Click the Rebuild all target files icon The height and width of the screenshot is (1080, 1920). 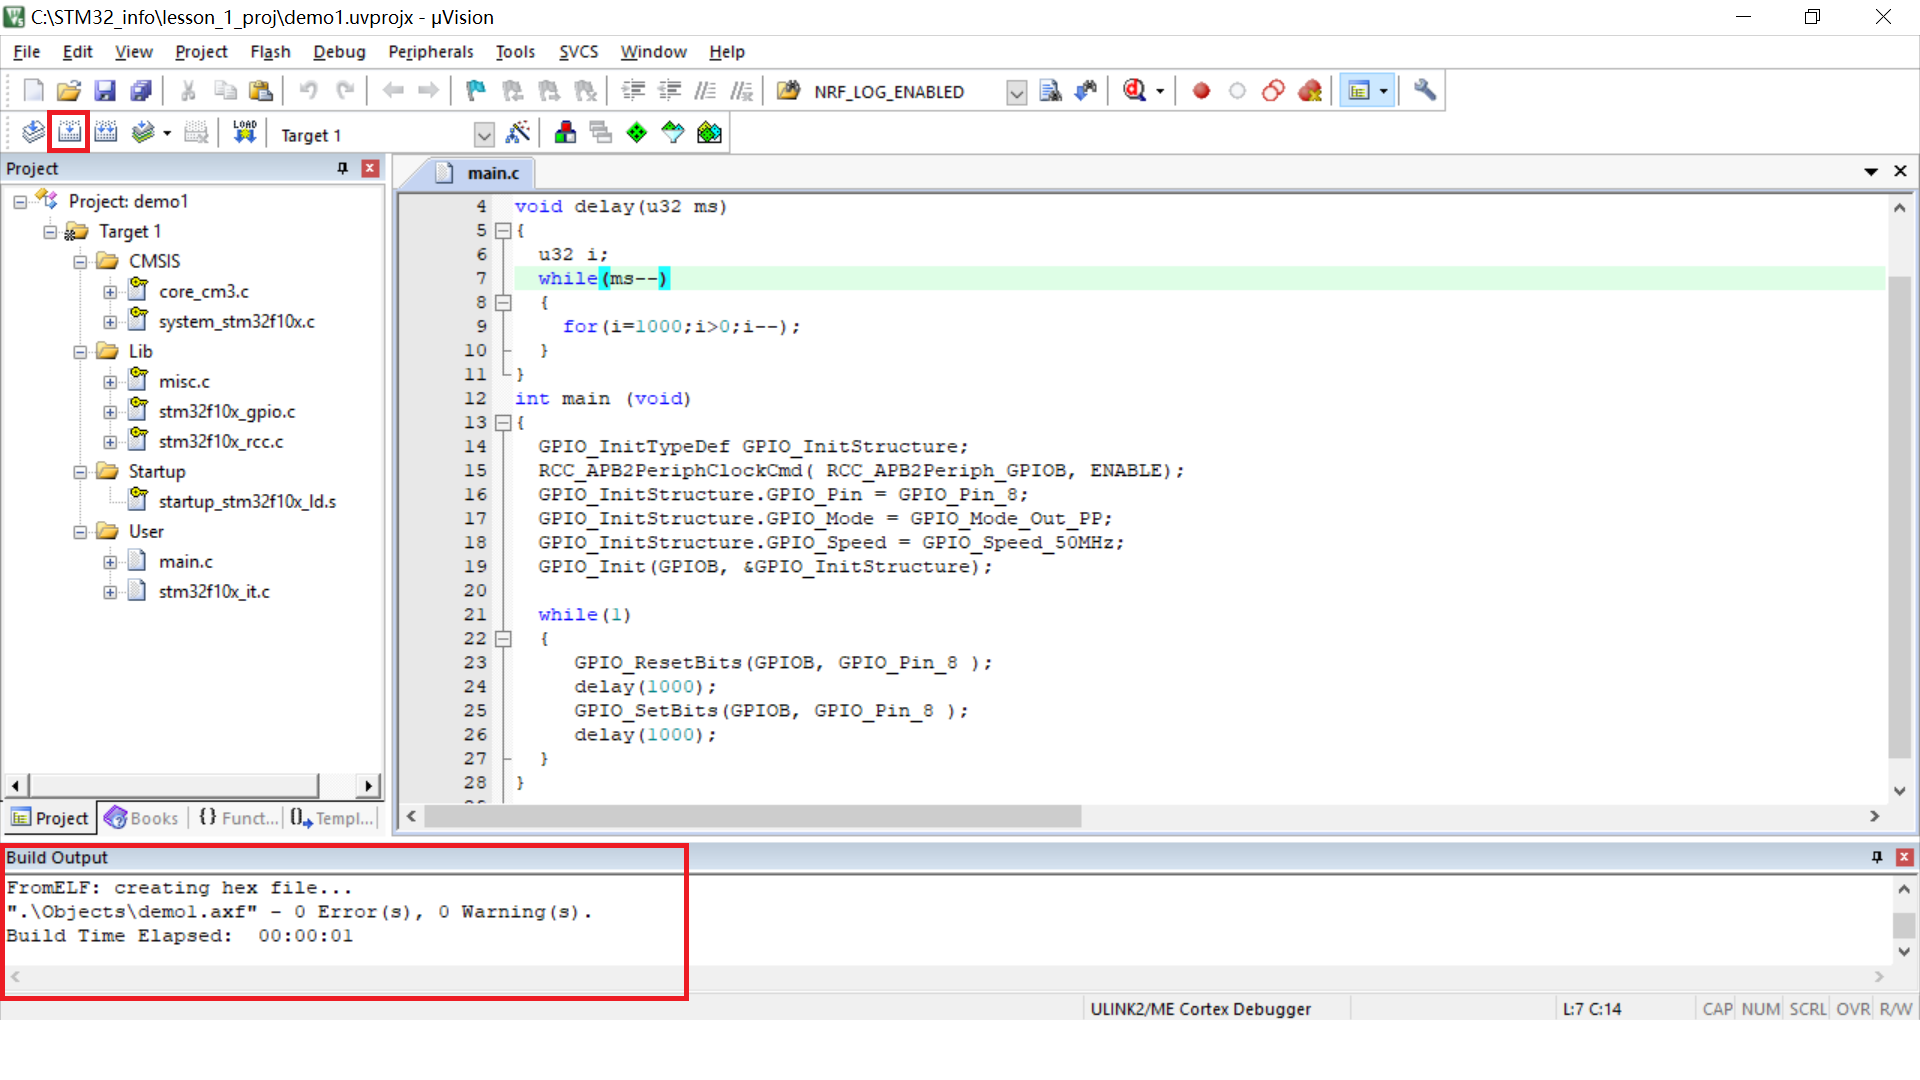tap(106, 133)
